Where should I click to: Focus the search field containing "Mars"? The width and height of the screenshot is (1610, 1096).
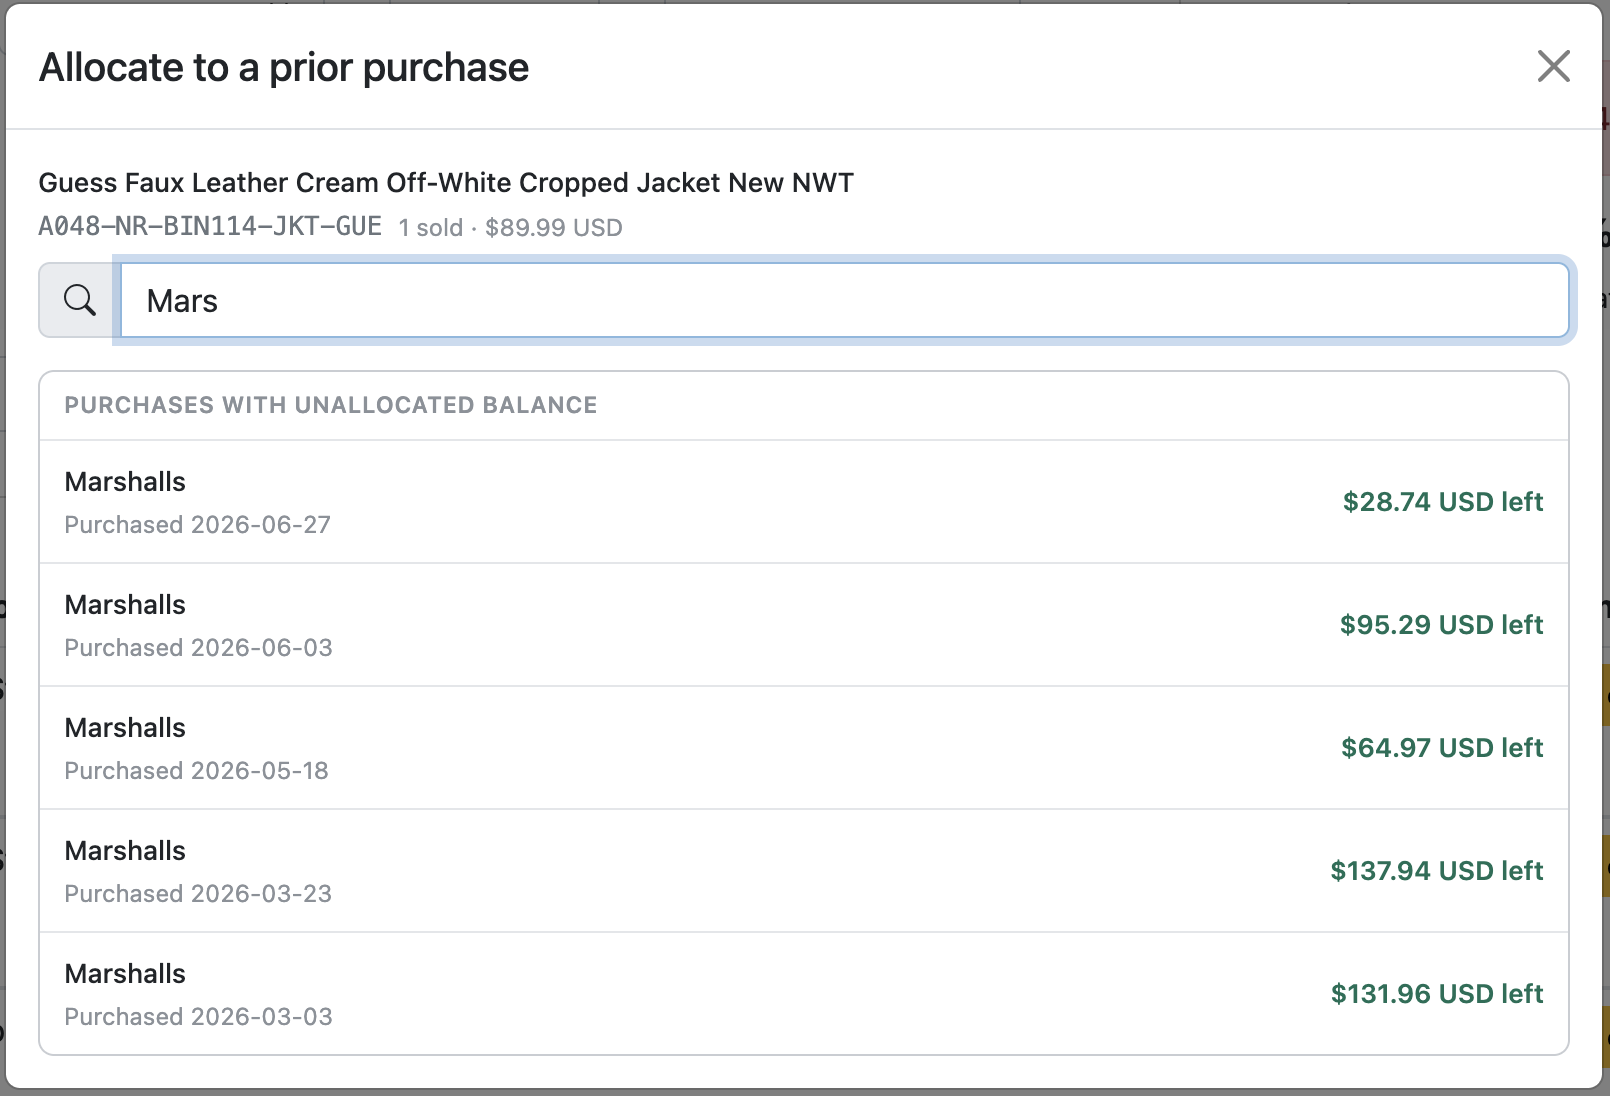(844, 300)
